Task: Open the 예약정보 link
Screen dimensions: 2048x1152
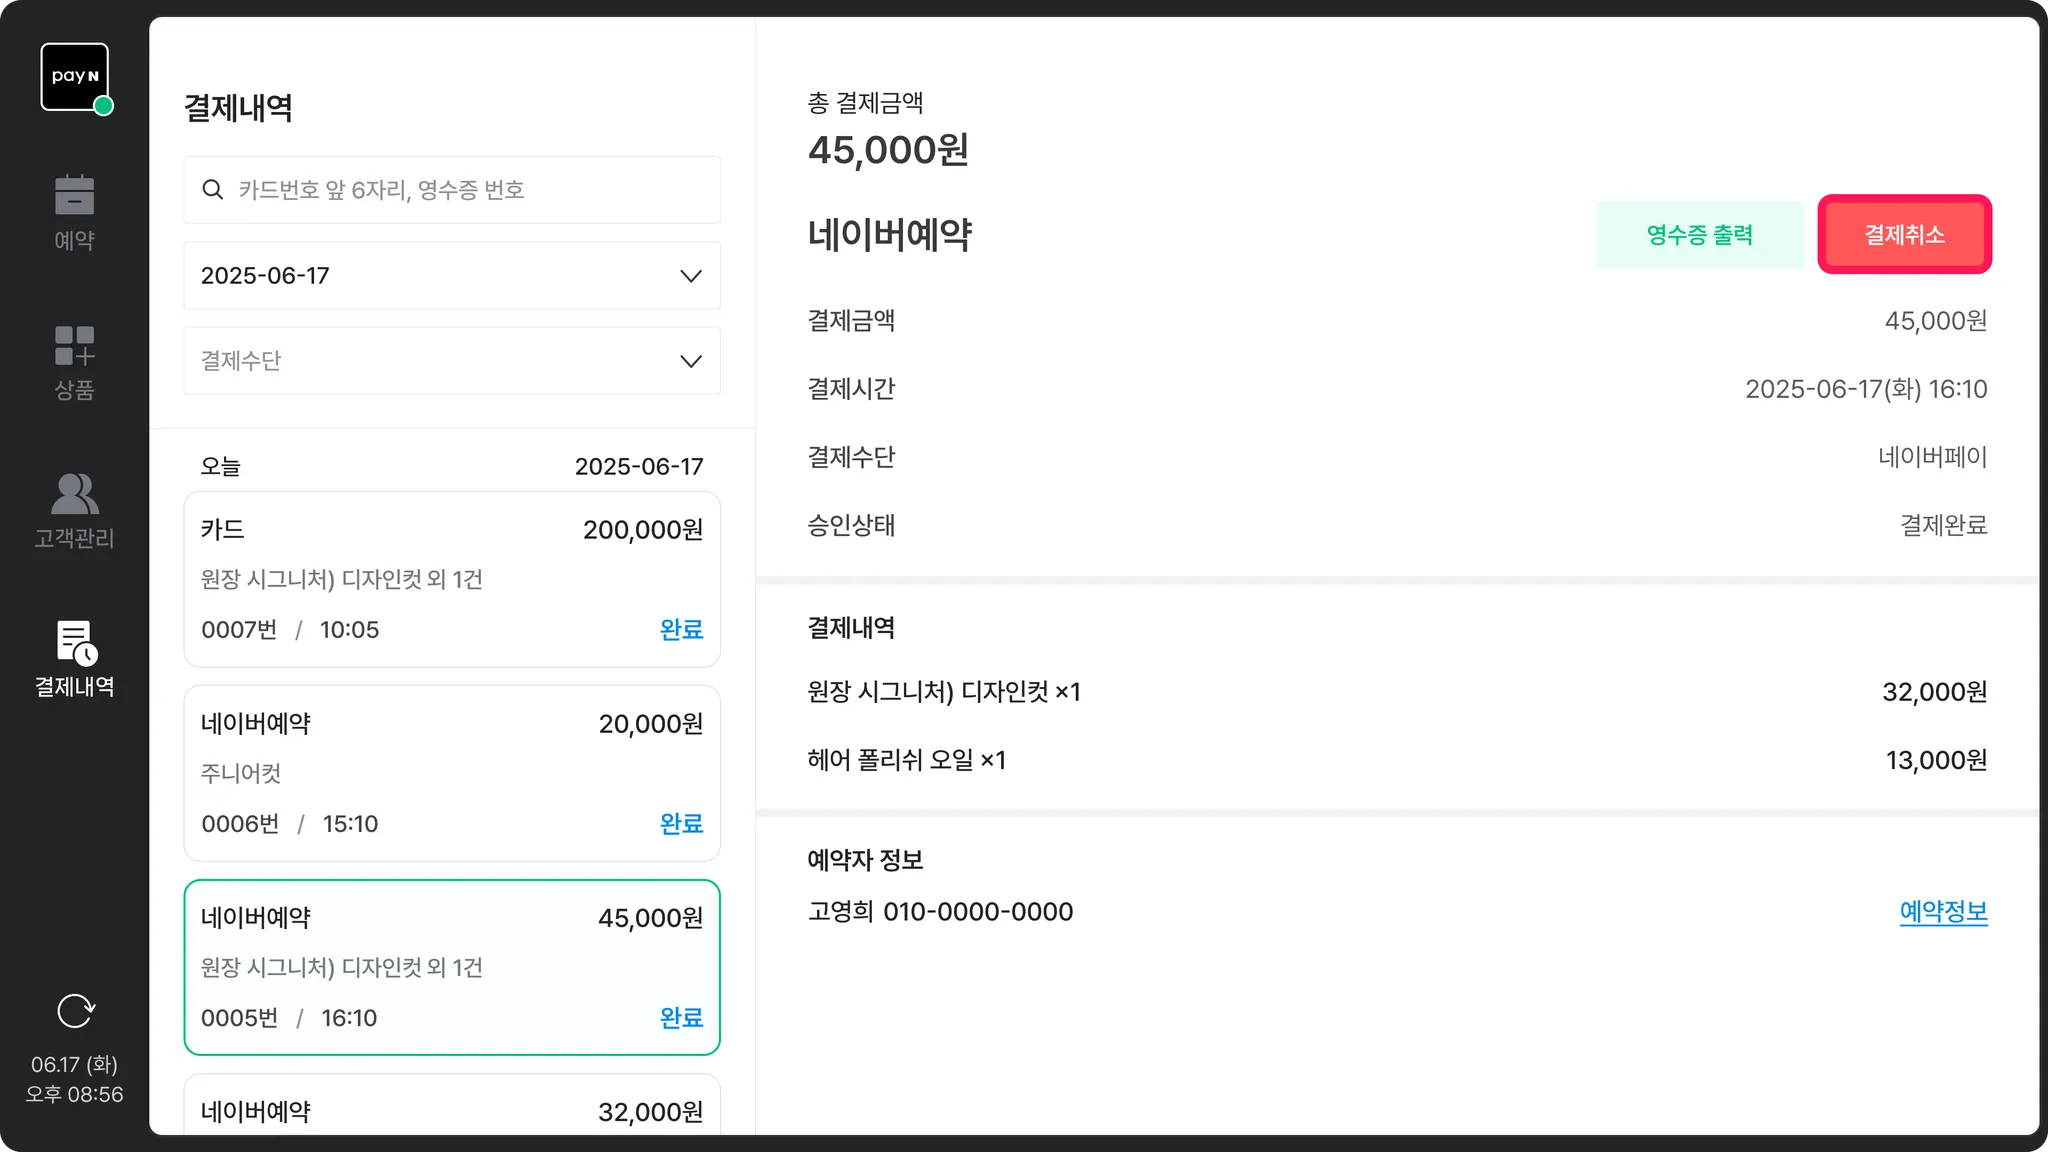Action: 1943,912
